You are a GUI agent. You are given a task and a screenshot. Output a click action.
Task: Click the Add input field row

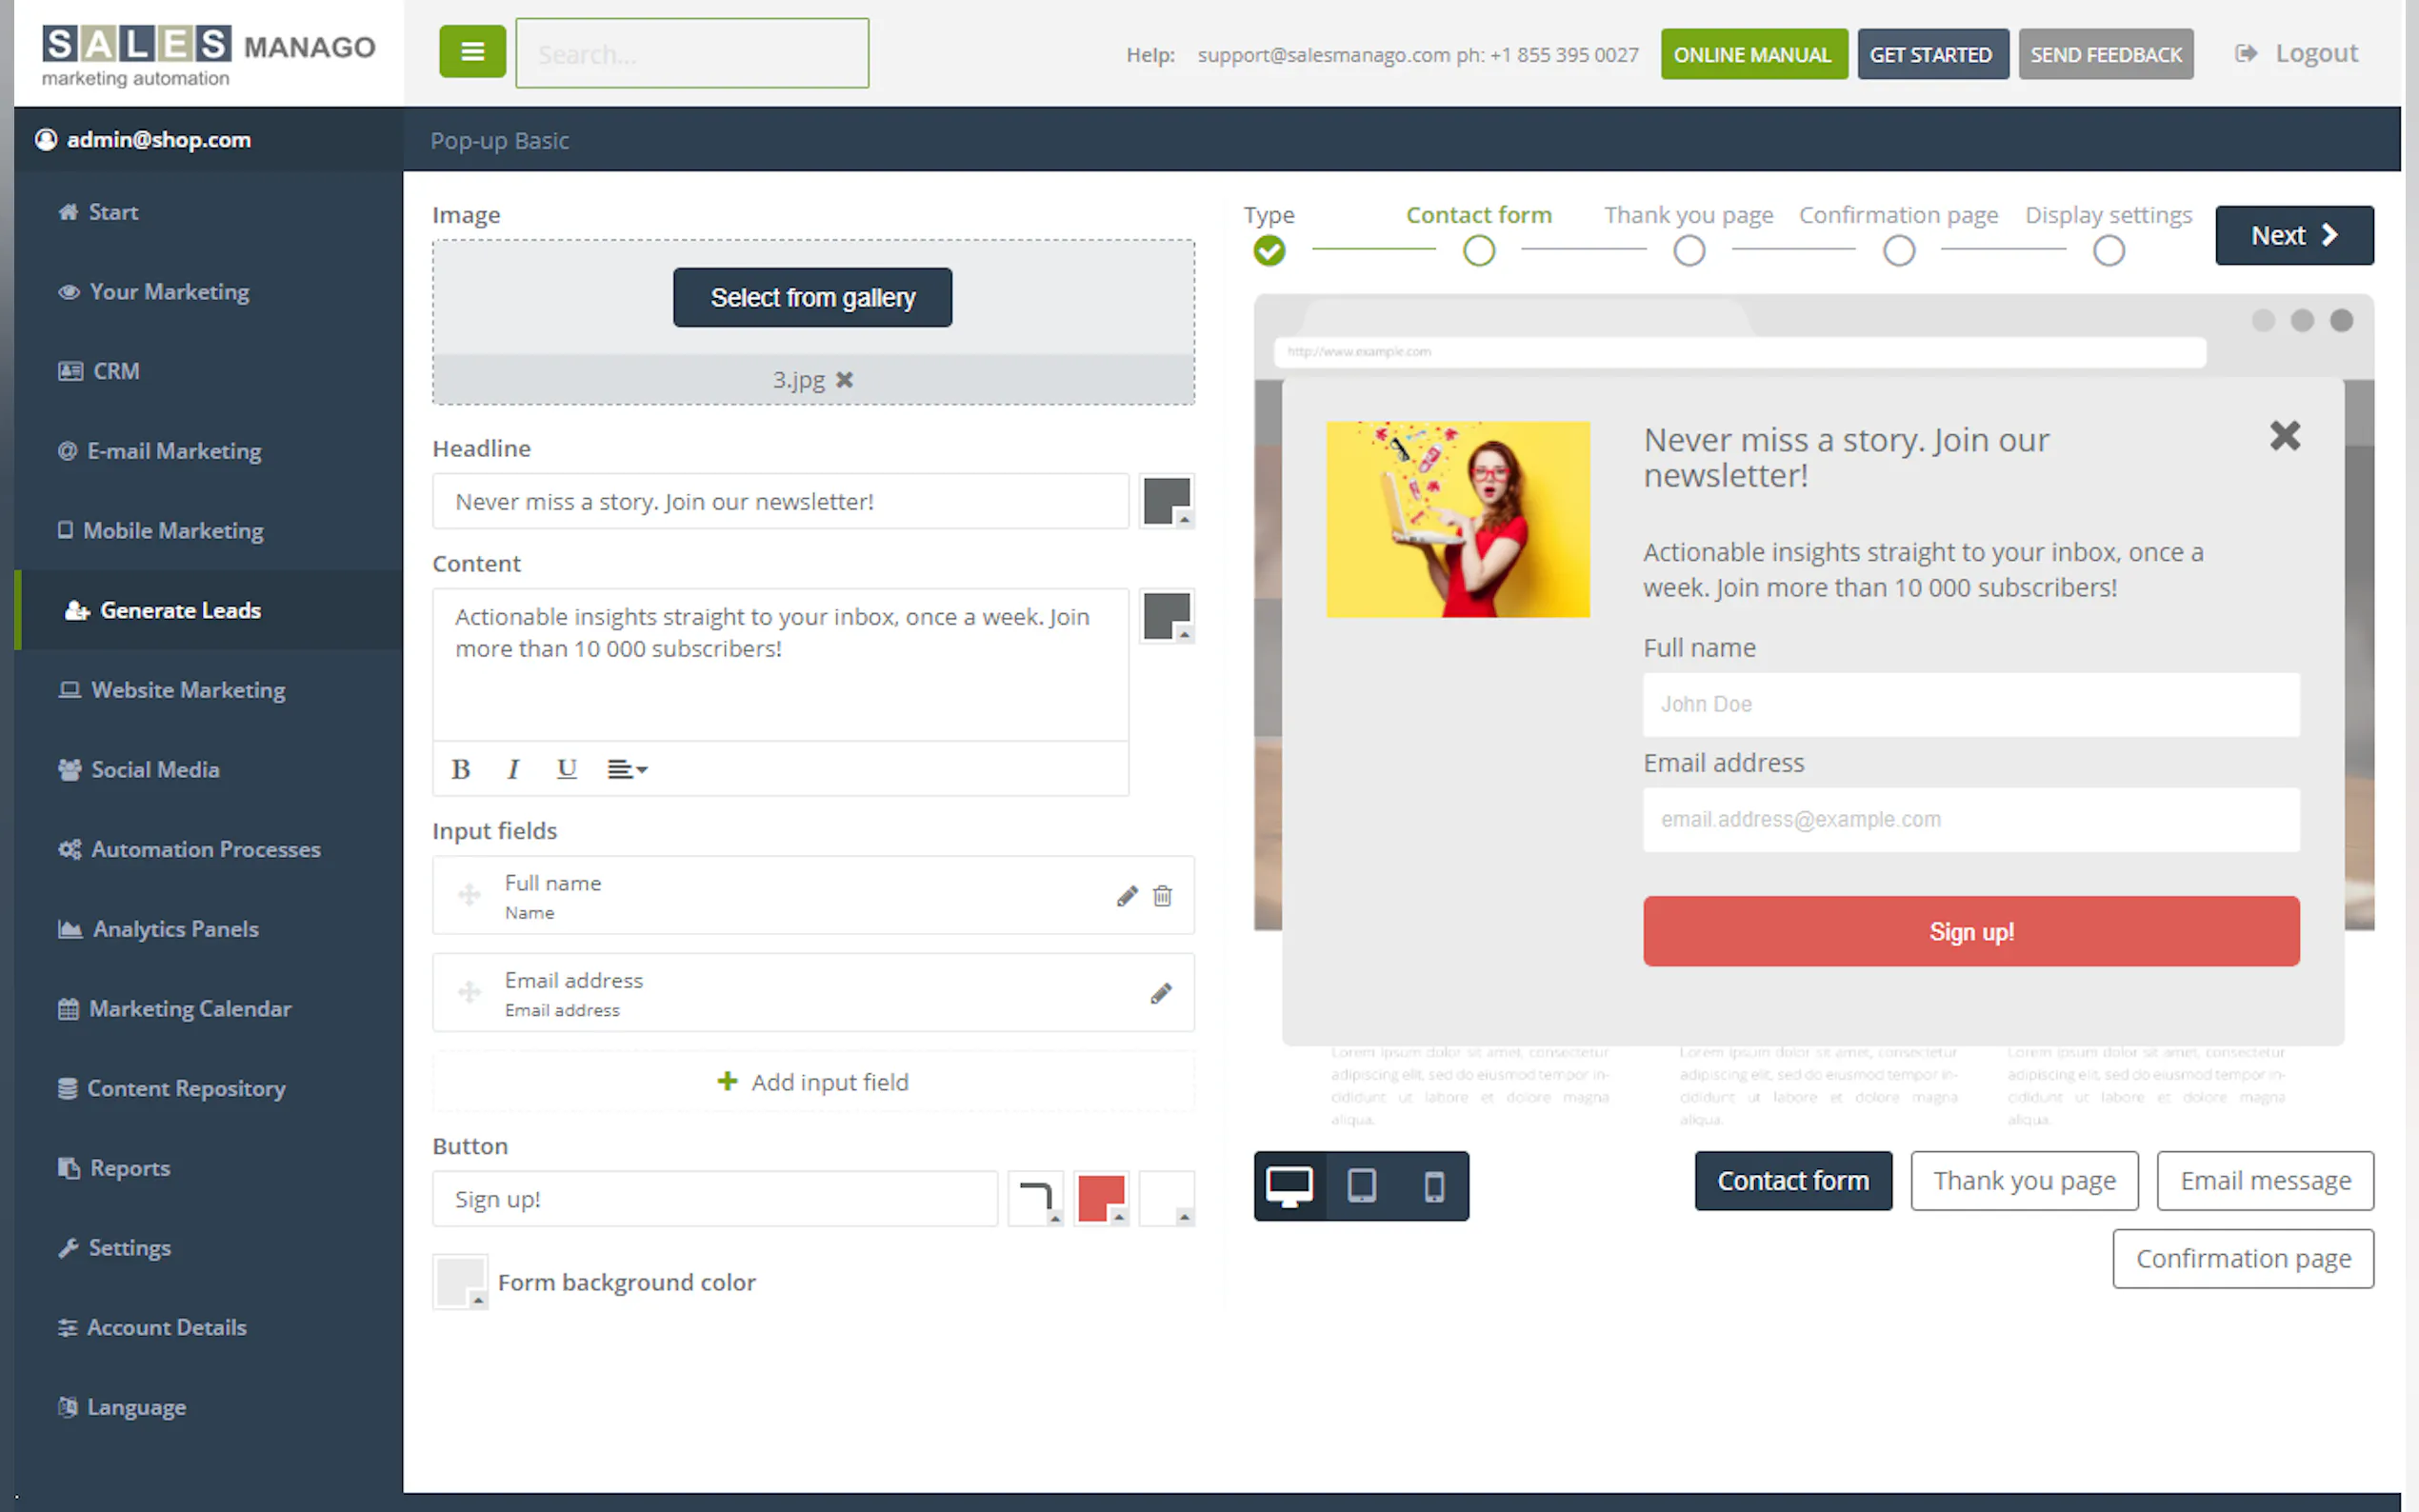coord(812,1082)
